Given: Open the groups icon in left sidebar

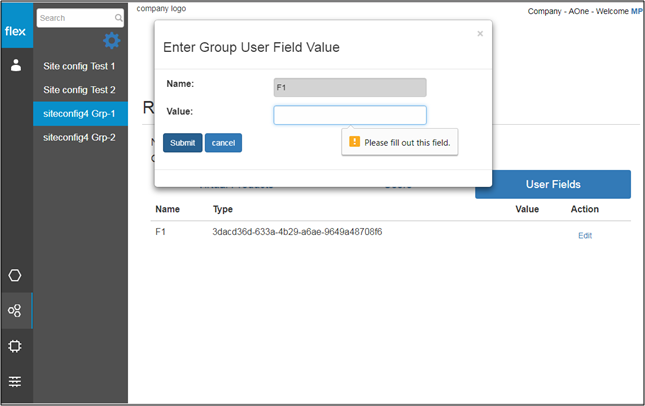Looking at the screenshot, I should tap(16, 311).
